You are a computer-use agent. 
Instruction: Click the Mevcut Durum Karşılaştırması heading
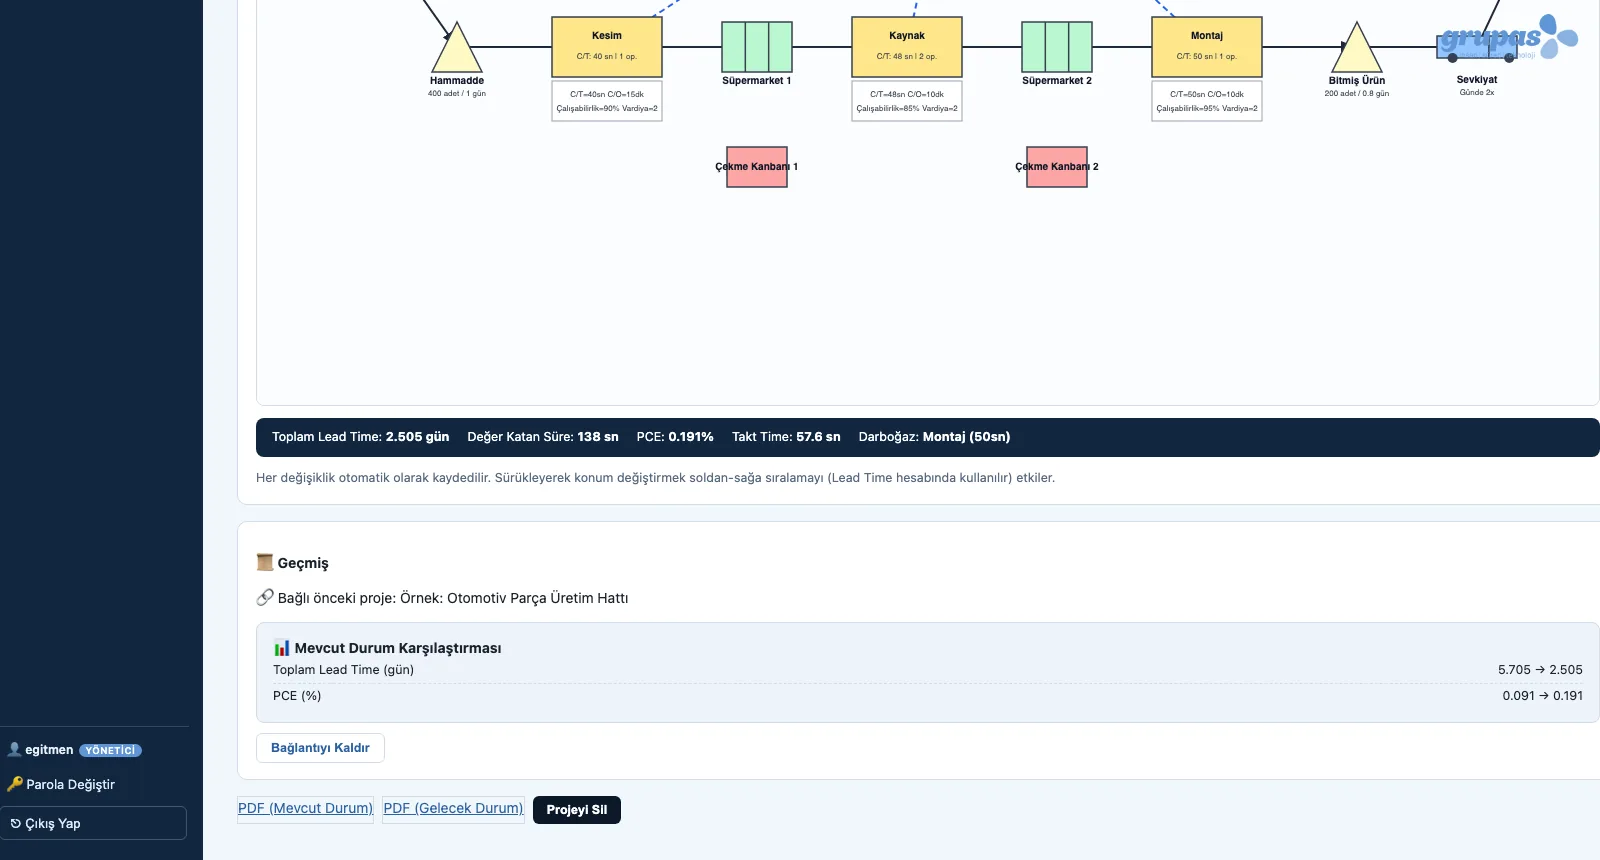click(x=398, y=648)
